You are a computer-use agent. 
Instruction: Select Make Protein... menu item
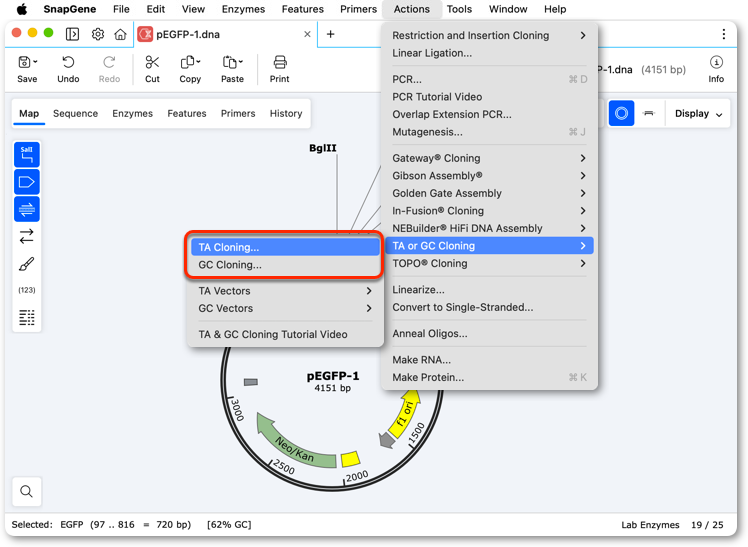[x=489, y=377]
